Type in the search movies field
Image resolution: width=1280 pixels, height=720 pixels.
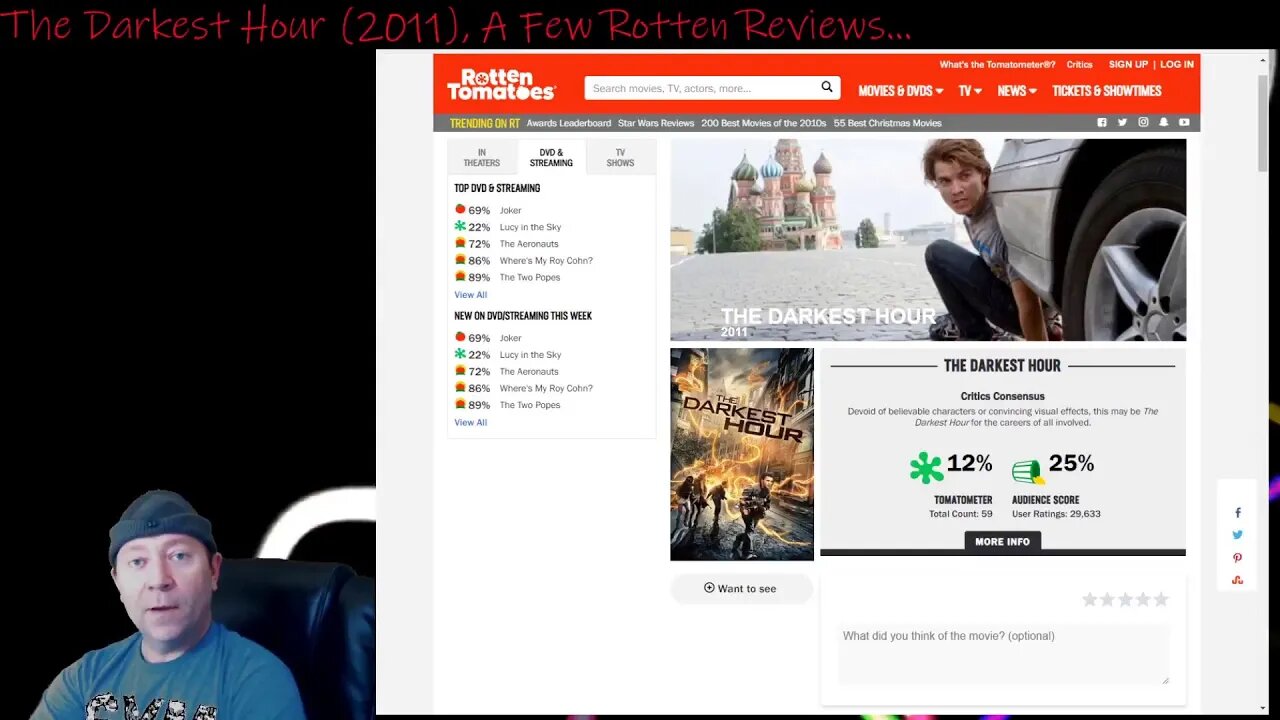(700, 88)
